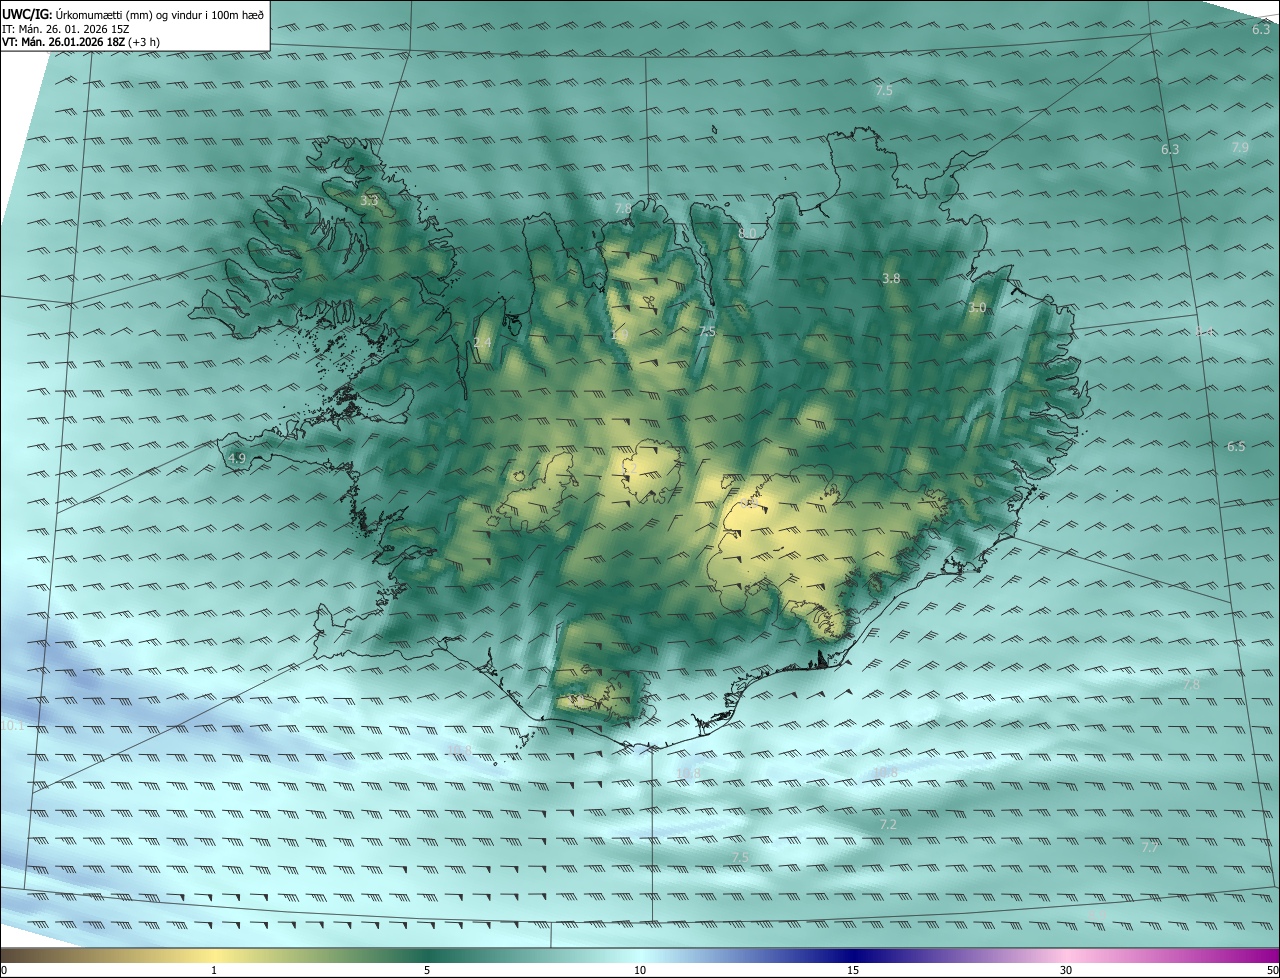The height and width of the screenshot is (978, 1280).
Task: Click the 7.9 value label on the map
Action: pos(1239,147)
